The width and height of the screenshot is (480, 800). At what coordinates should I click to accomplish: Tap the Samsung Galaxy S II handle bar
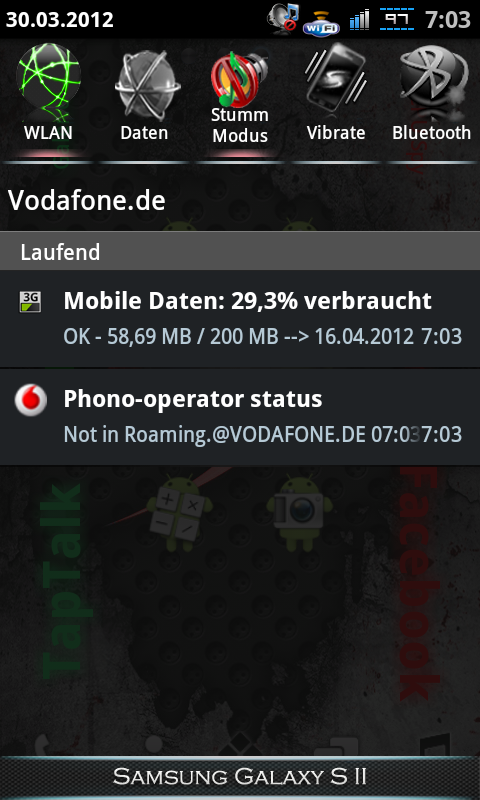(240, 777)
